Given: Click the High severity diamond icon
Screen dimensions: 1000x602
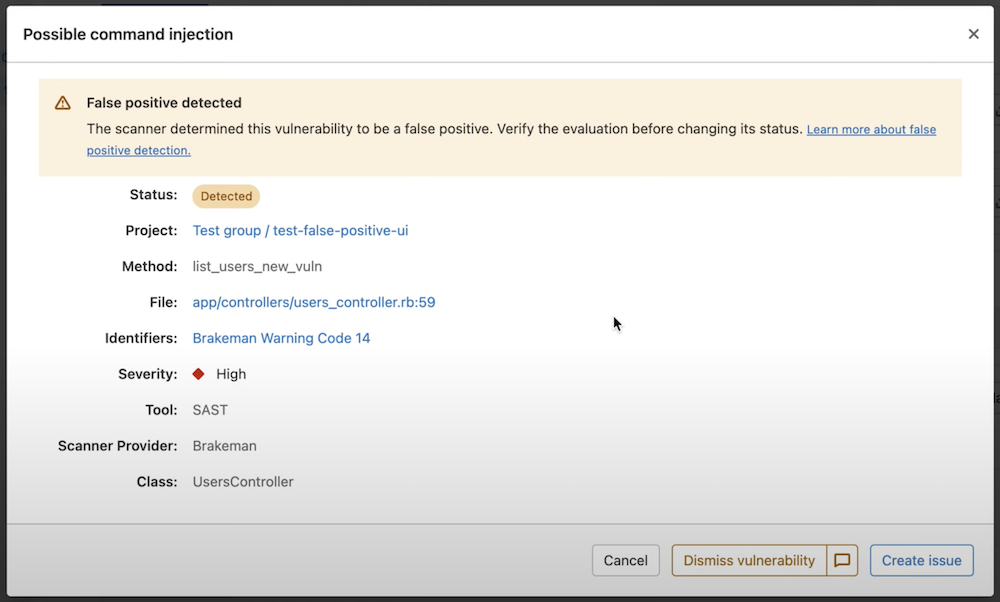Looking at the screenshot, I should pos(197,374).
